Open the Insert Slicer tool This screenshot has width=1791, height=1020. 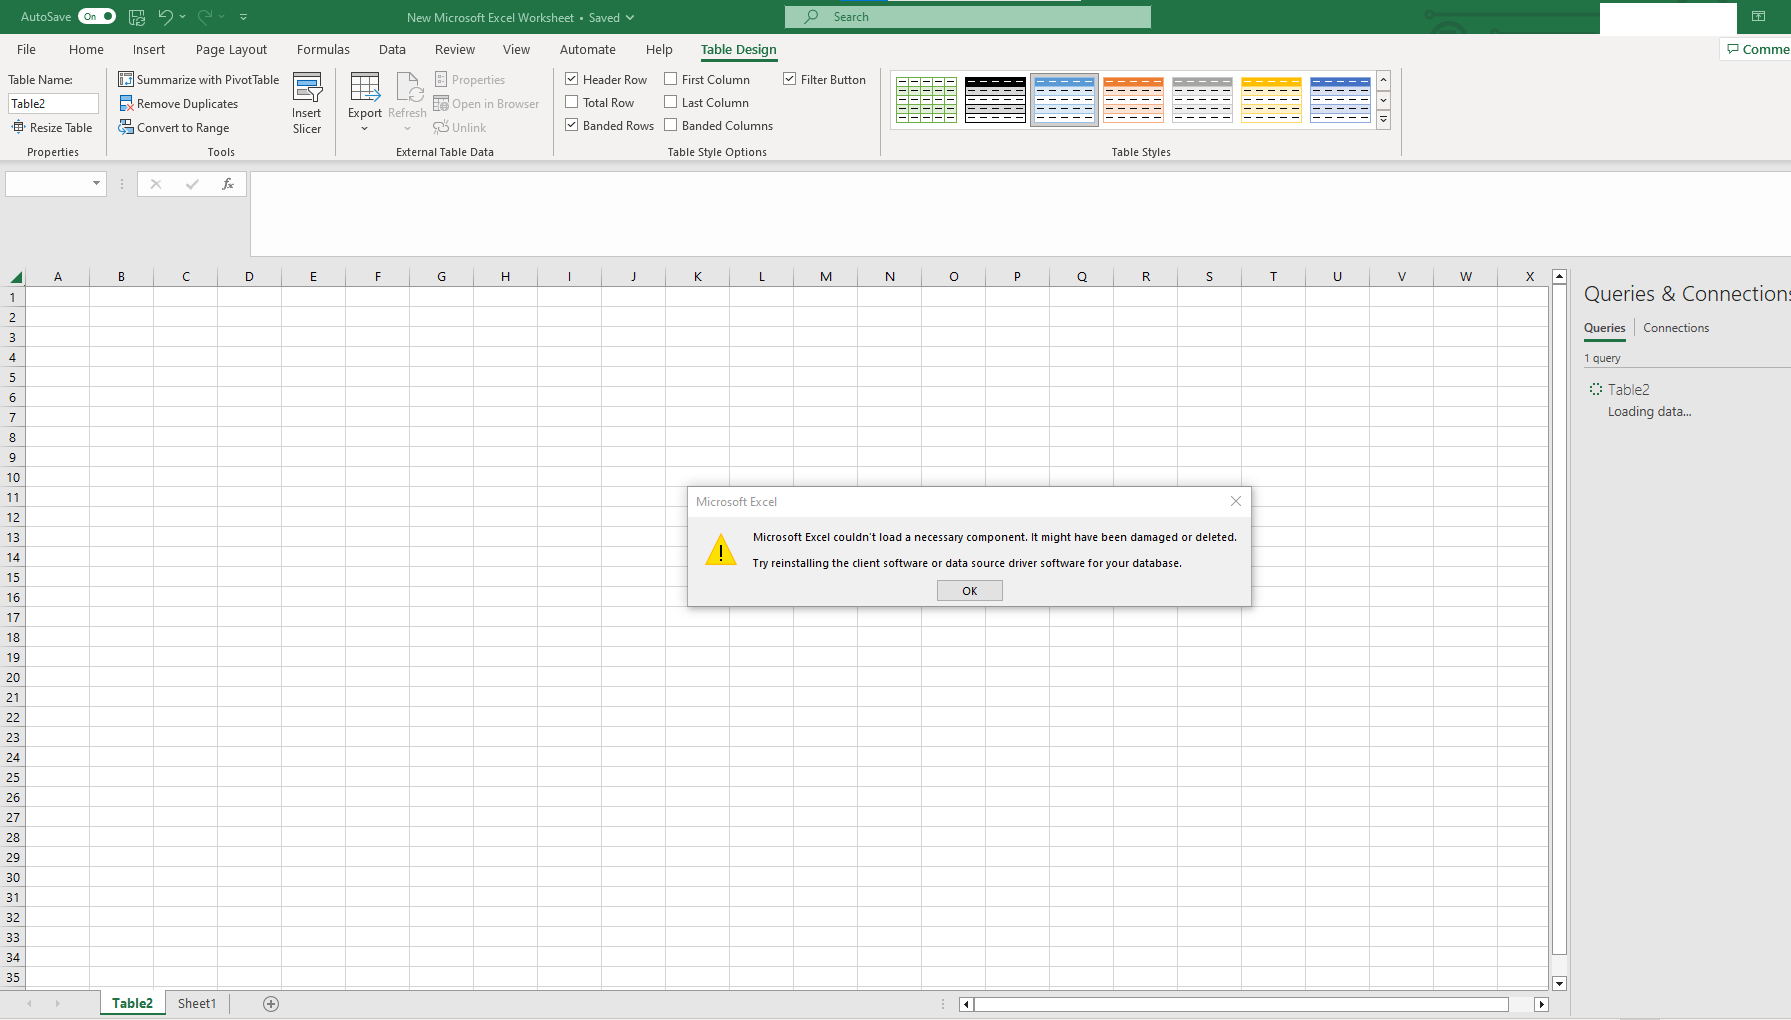pyautogui.click(x=307, y=102)
